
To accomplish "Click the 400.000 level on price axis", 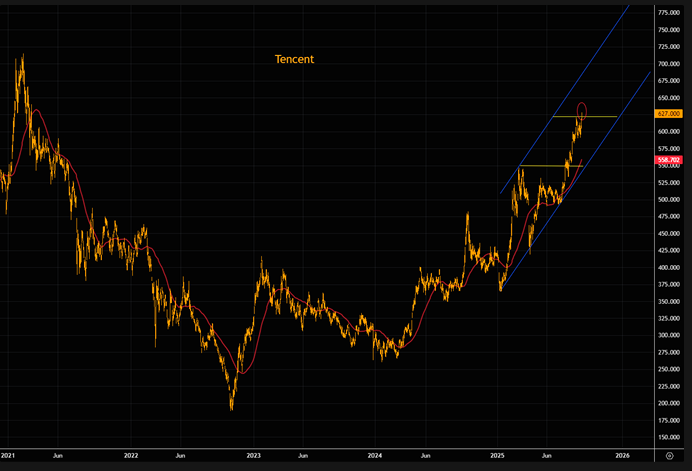I will (x=669, y=267).
